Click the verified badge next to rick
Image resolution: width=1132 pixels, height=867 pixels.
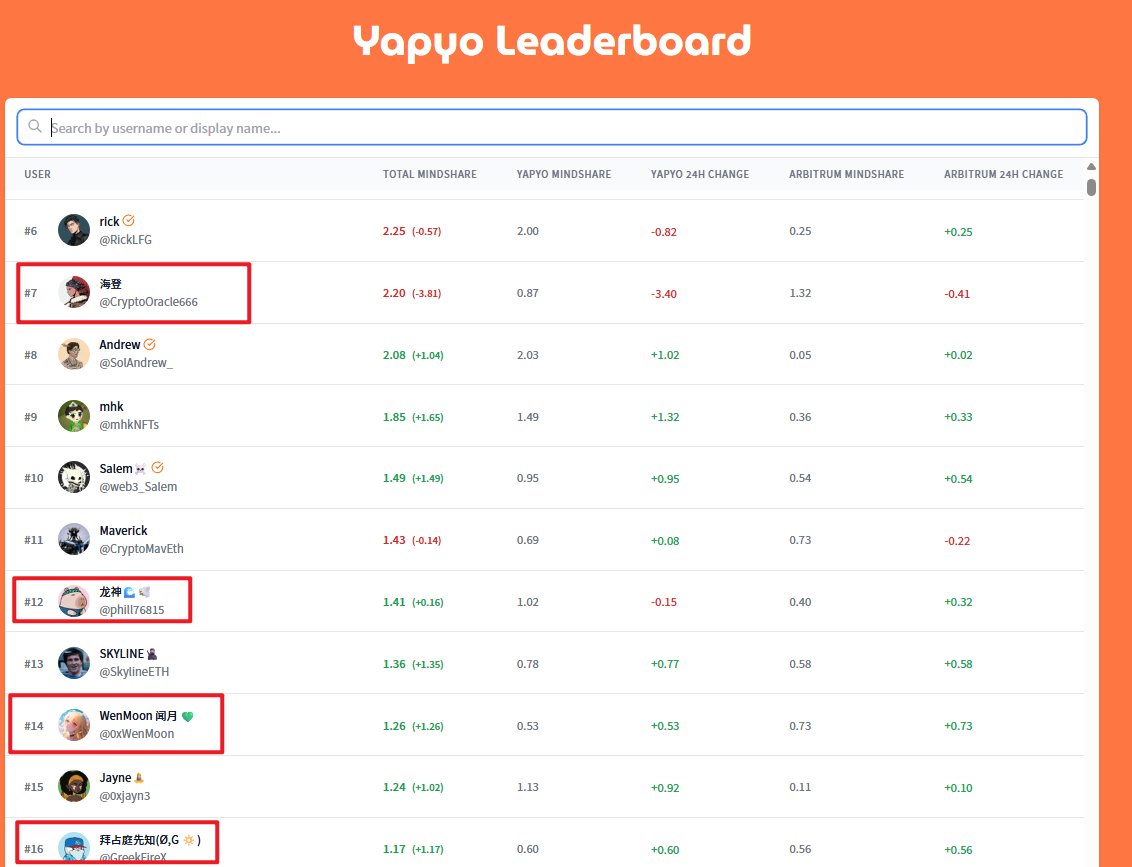[x=129, y=221]
